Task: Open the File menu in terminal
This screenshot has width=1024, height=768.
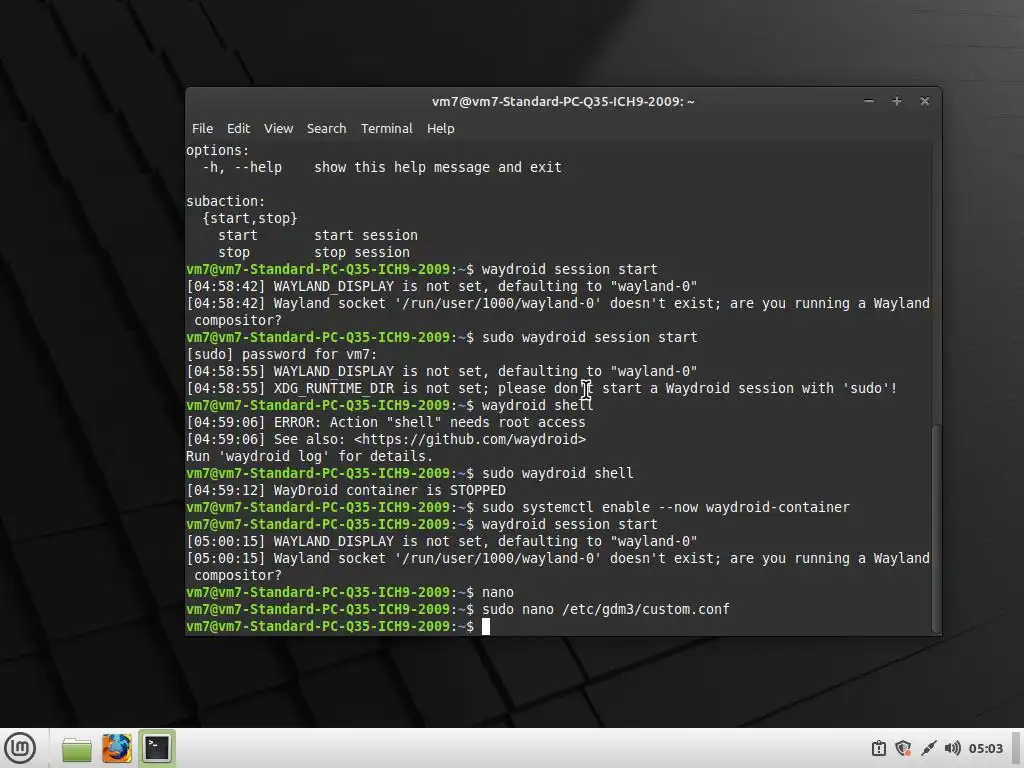Action: [202, 129]
